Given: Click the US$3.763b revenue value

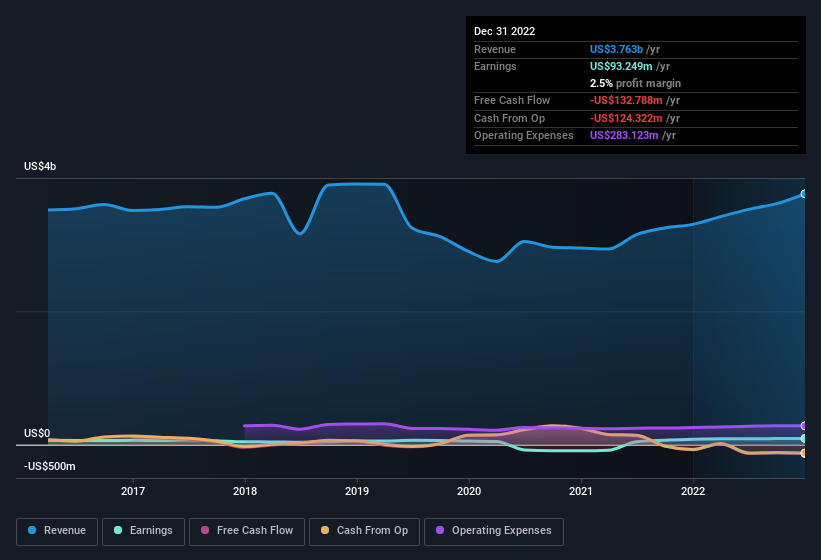Looking at the screenshot, I should click(616, 49).
